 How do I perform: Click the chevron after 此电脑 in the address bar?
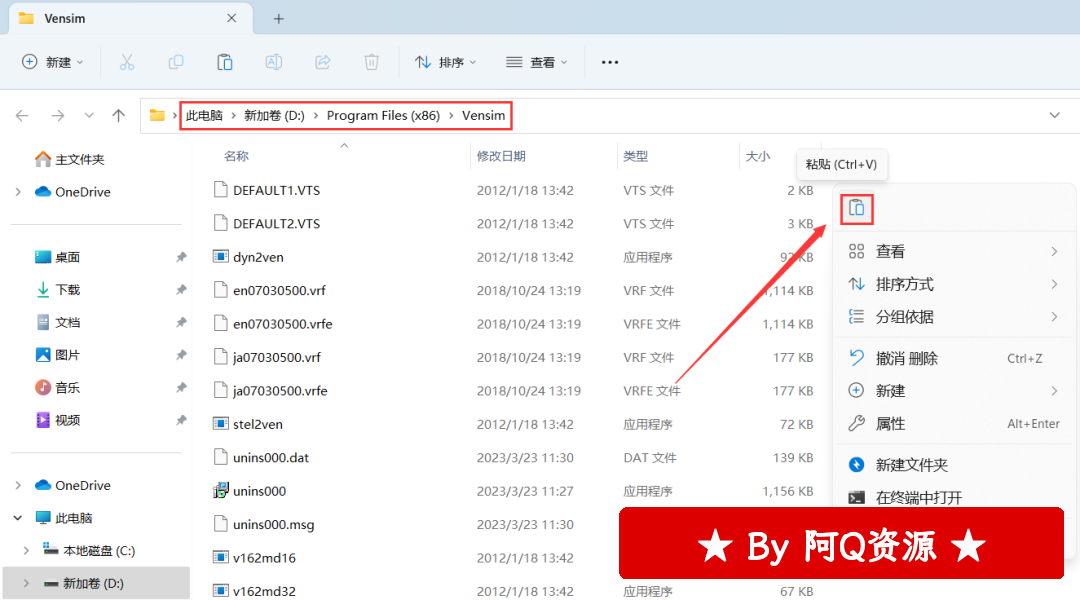[x=233, y=115]
